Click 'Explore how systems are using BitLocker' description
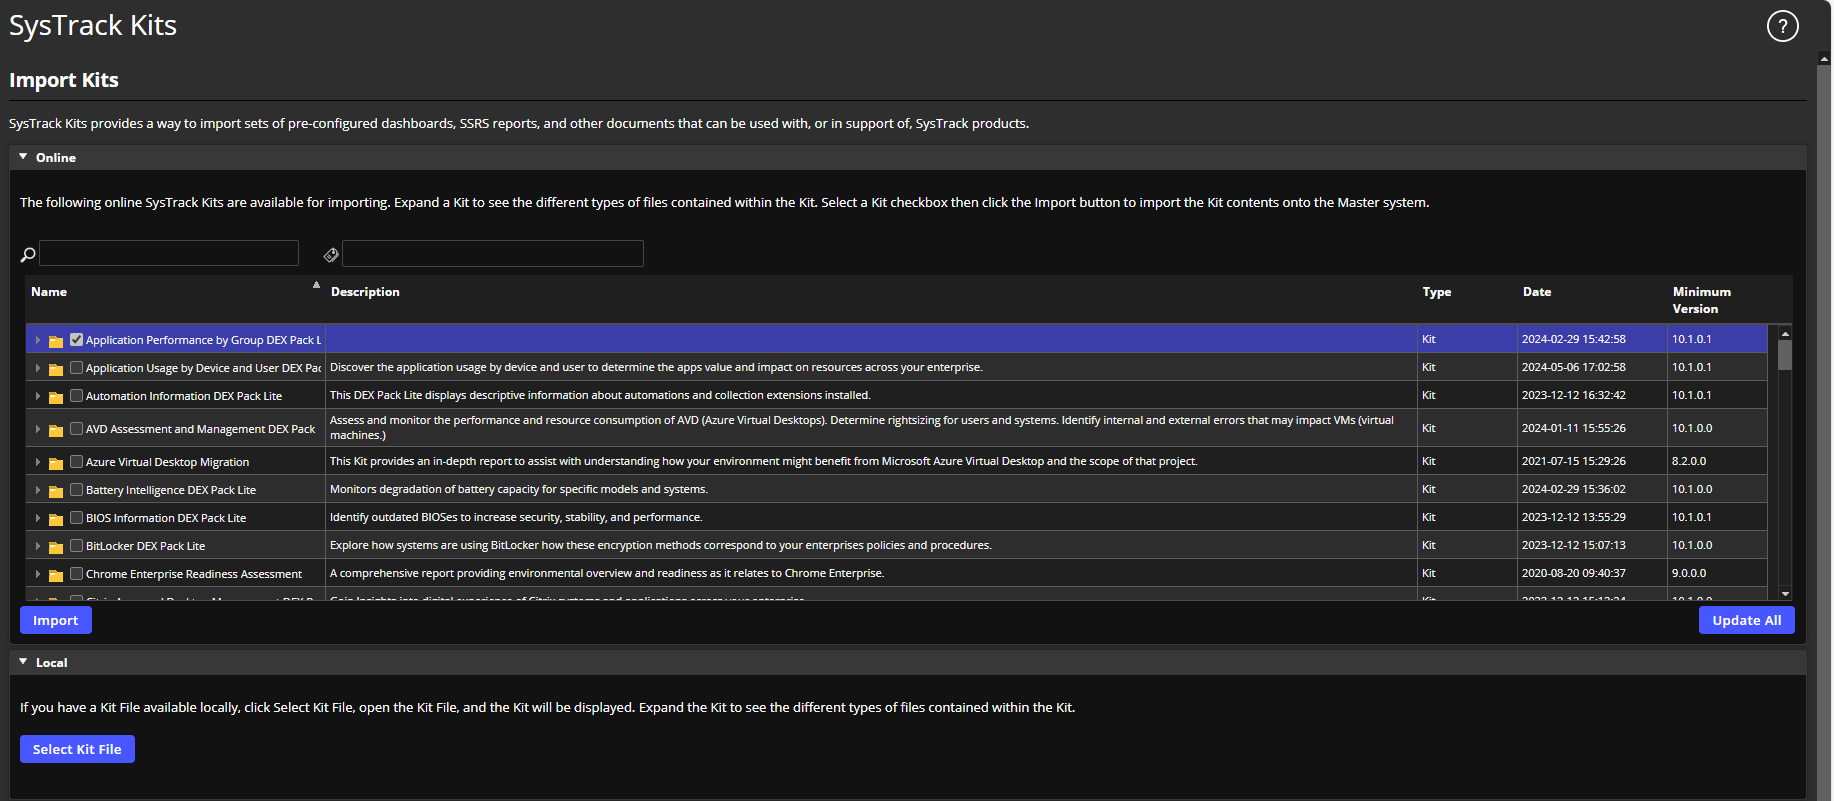The height and width of the screenshot is (801, 1834). tap(661, 545)
